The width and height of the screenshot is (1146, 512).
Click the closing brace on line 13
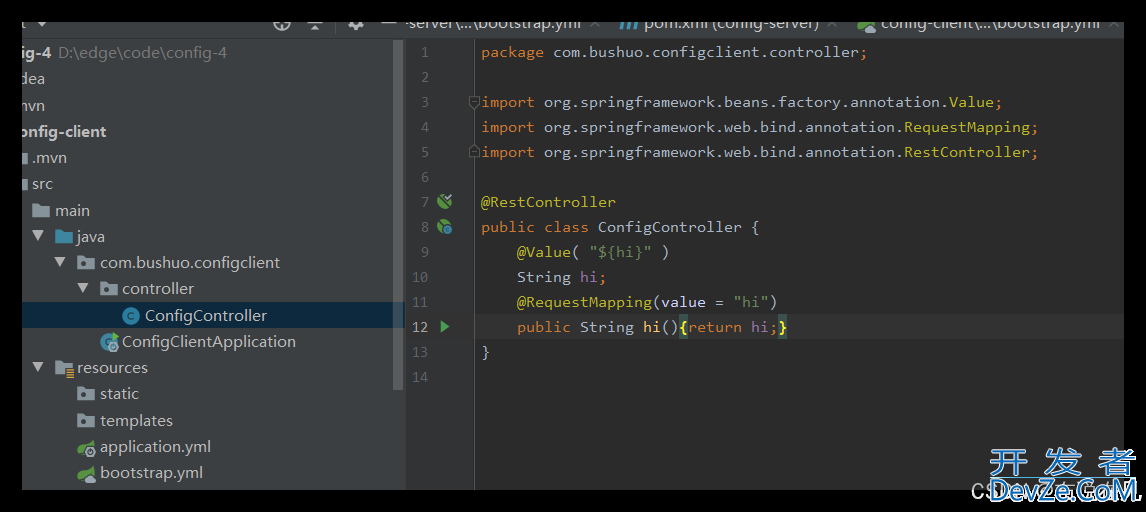[x=485, y=352]
